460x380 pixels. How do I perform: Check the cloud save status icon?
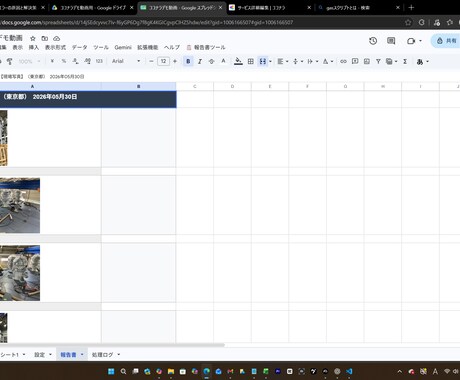tap(57, 38)
